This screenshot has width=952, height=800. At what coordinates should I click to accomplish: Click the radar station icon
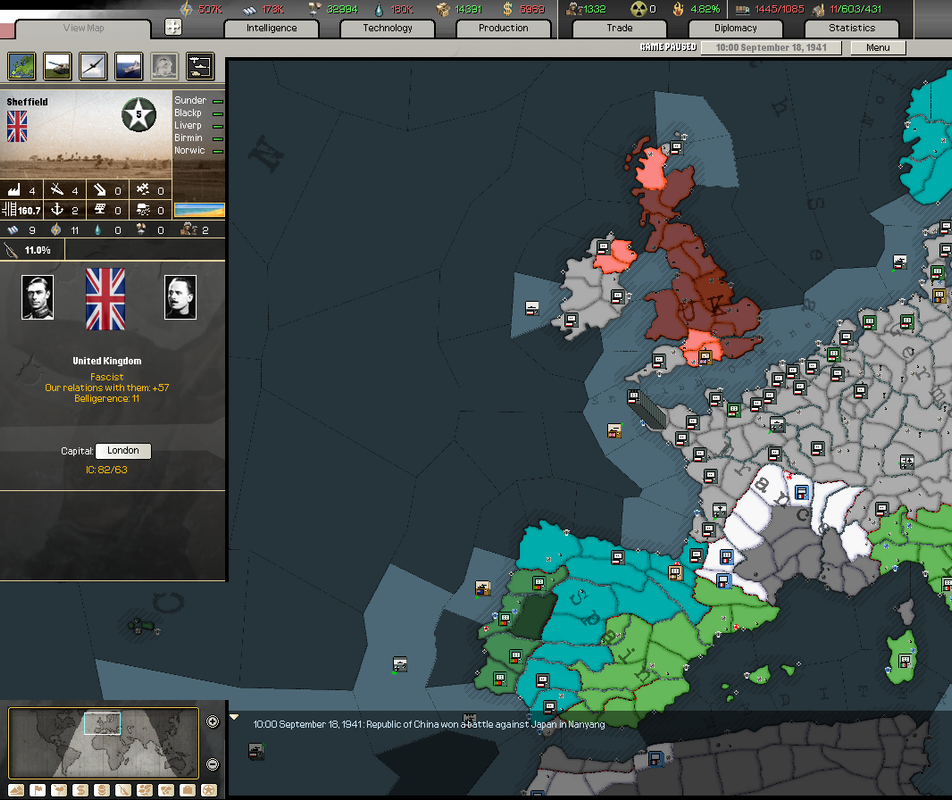click(x=100, y=209)
